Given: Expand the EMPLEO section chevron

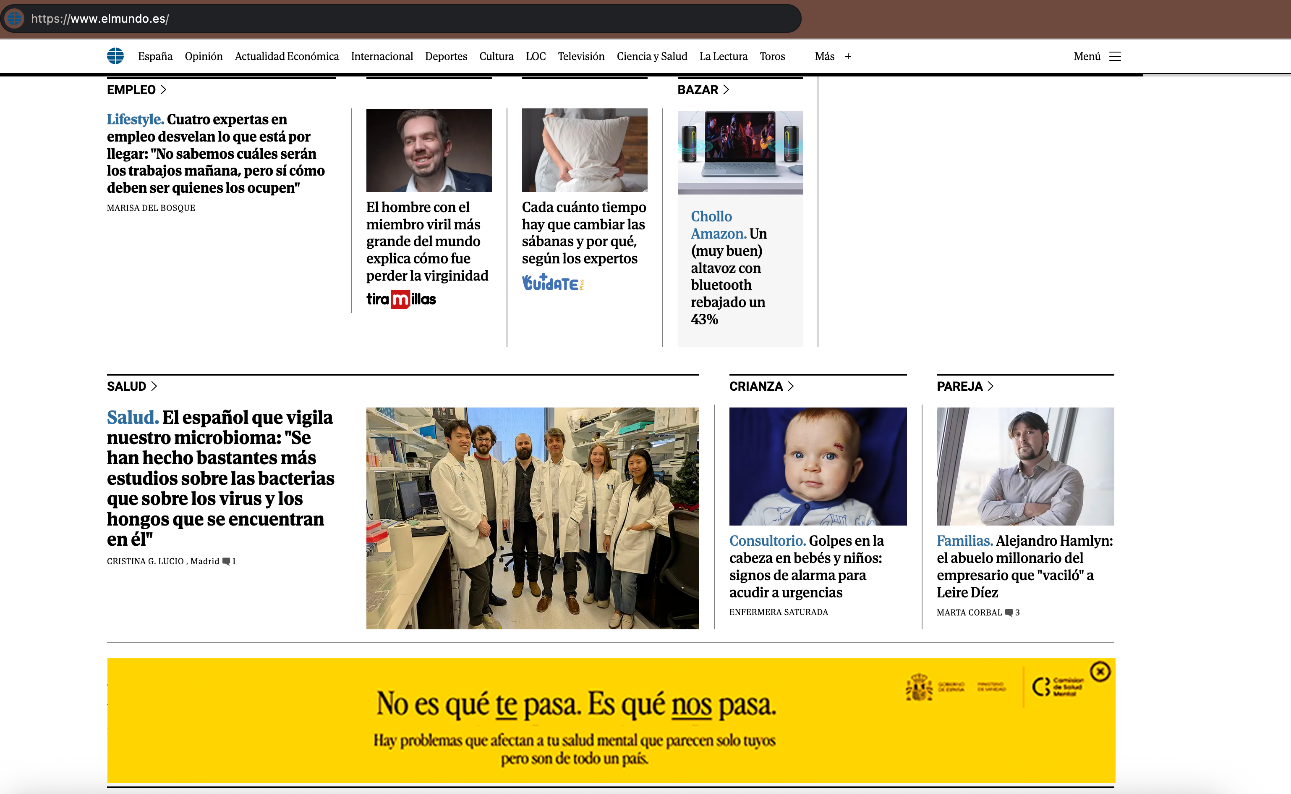Looking at the screenshot, I should point(163,90).
